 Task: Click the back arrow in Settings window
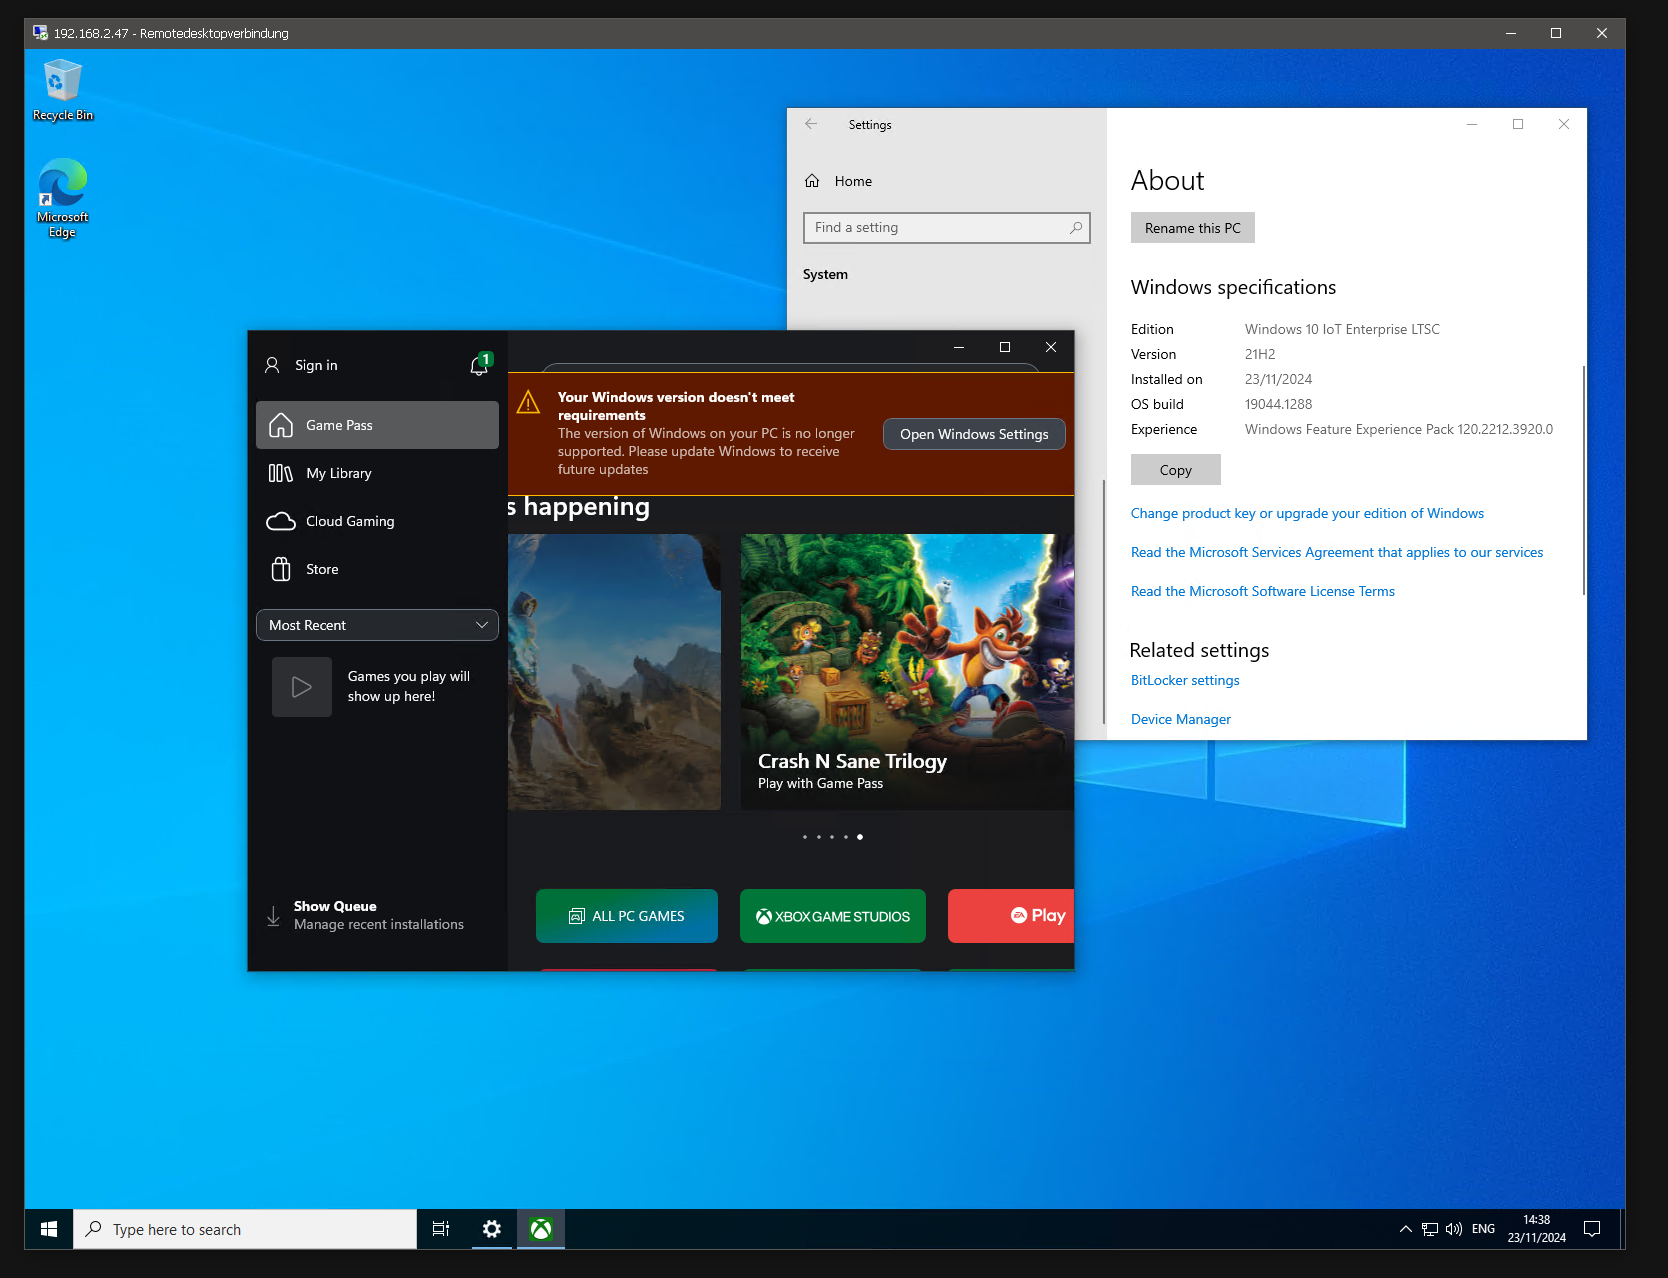(811, 124)
